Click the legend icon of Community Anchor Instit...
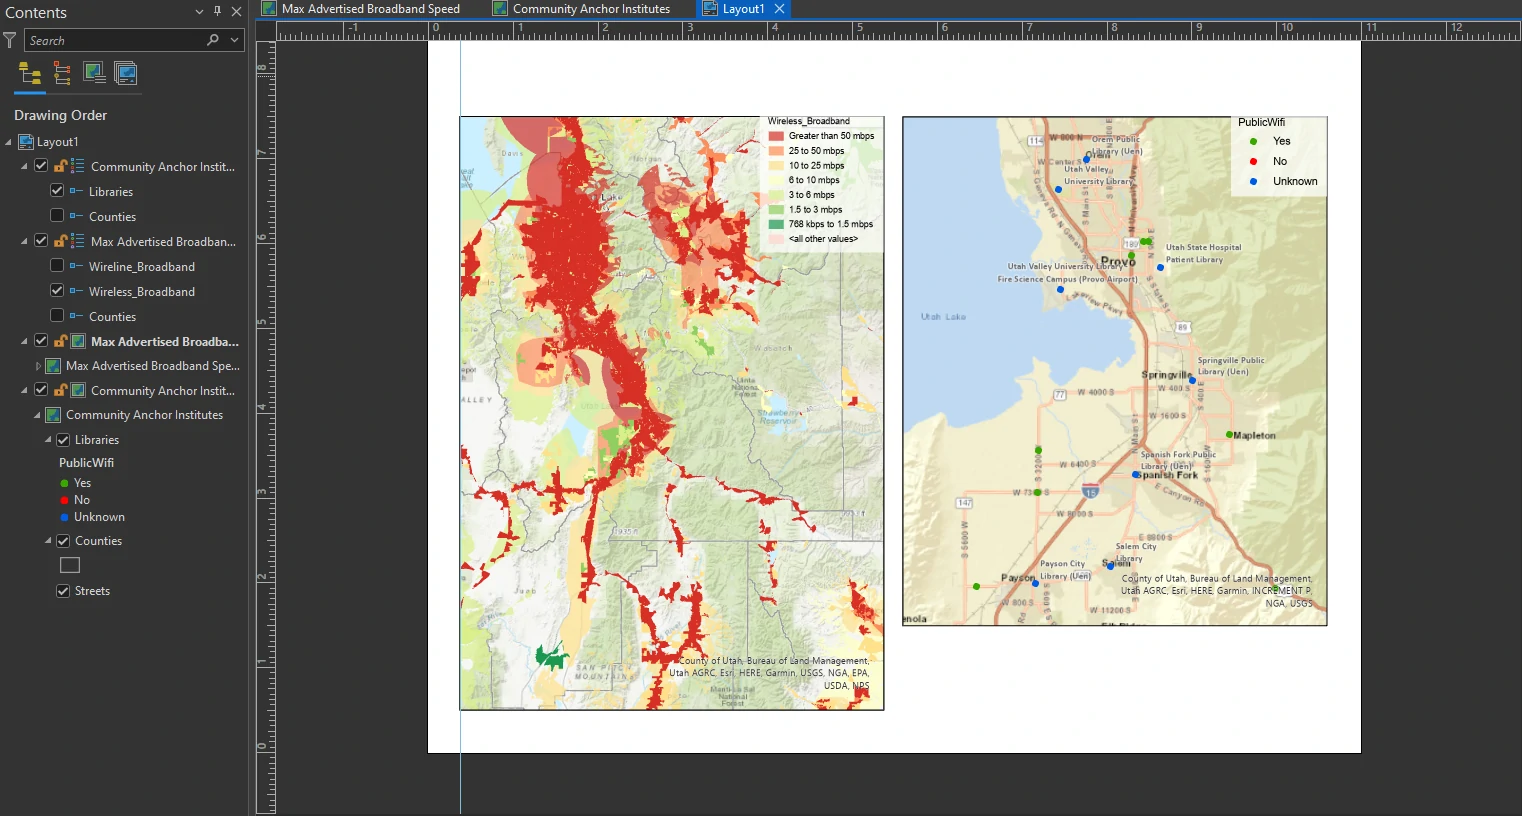The height and width of the screenshot is (816, 1522). click(77, 167)
